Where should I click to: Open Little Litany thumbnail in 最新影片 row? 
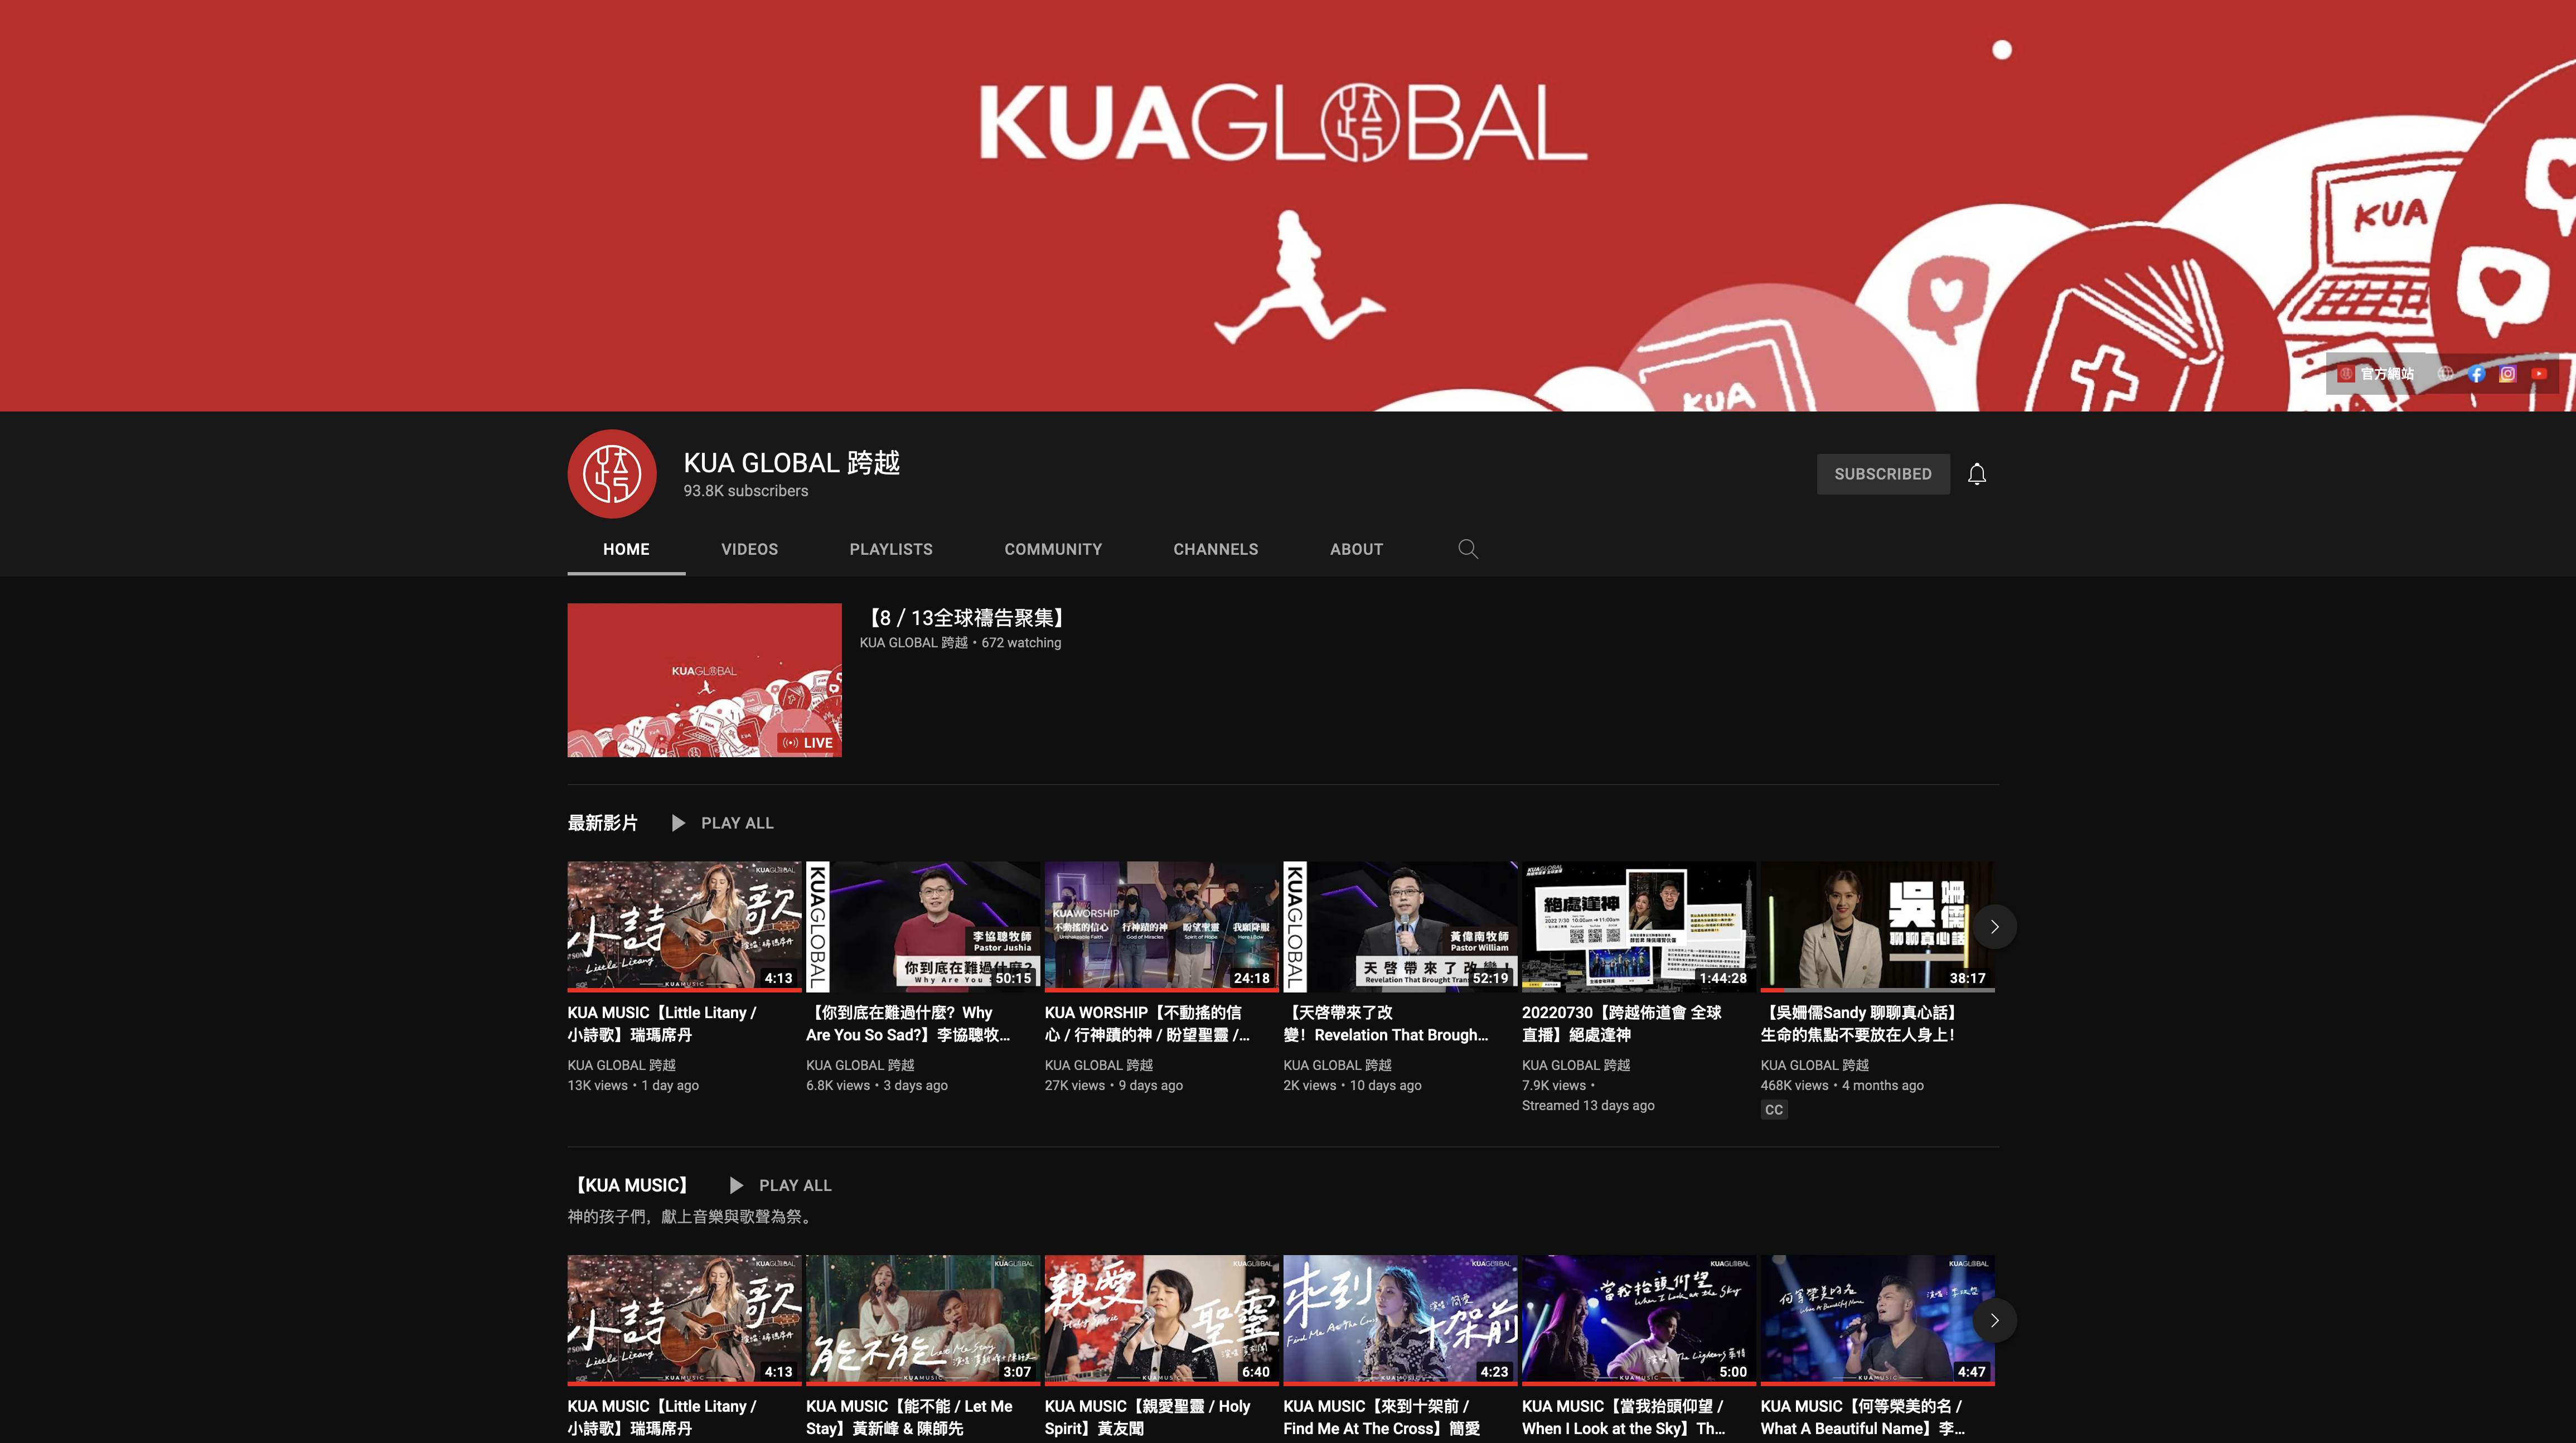[x=685, y=927]
